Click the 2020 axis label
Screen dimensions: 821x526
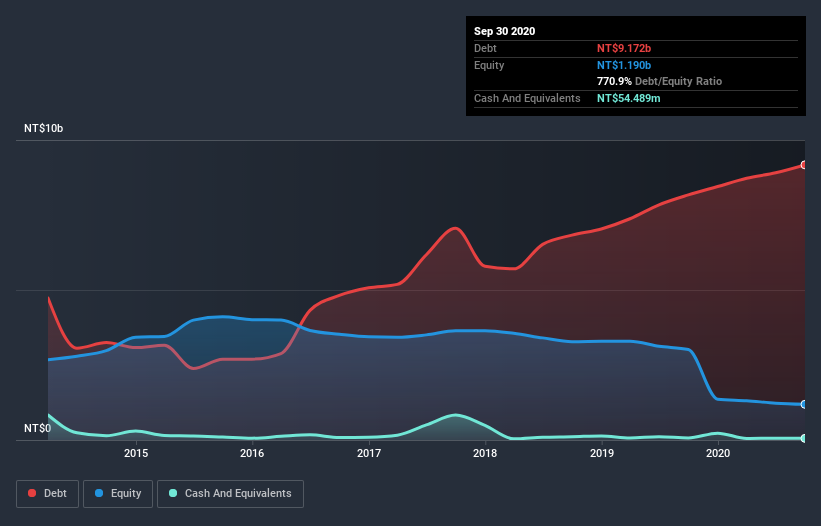[718, 453]
